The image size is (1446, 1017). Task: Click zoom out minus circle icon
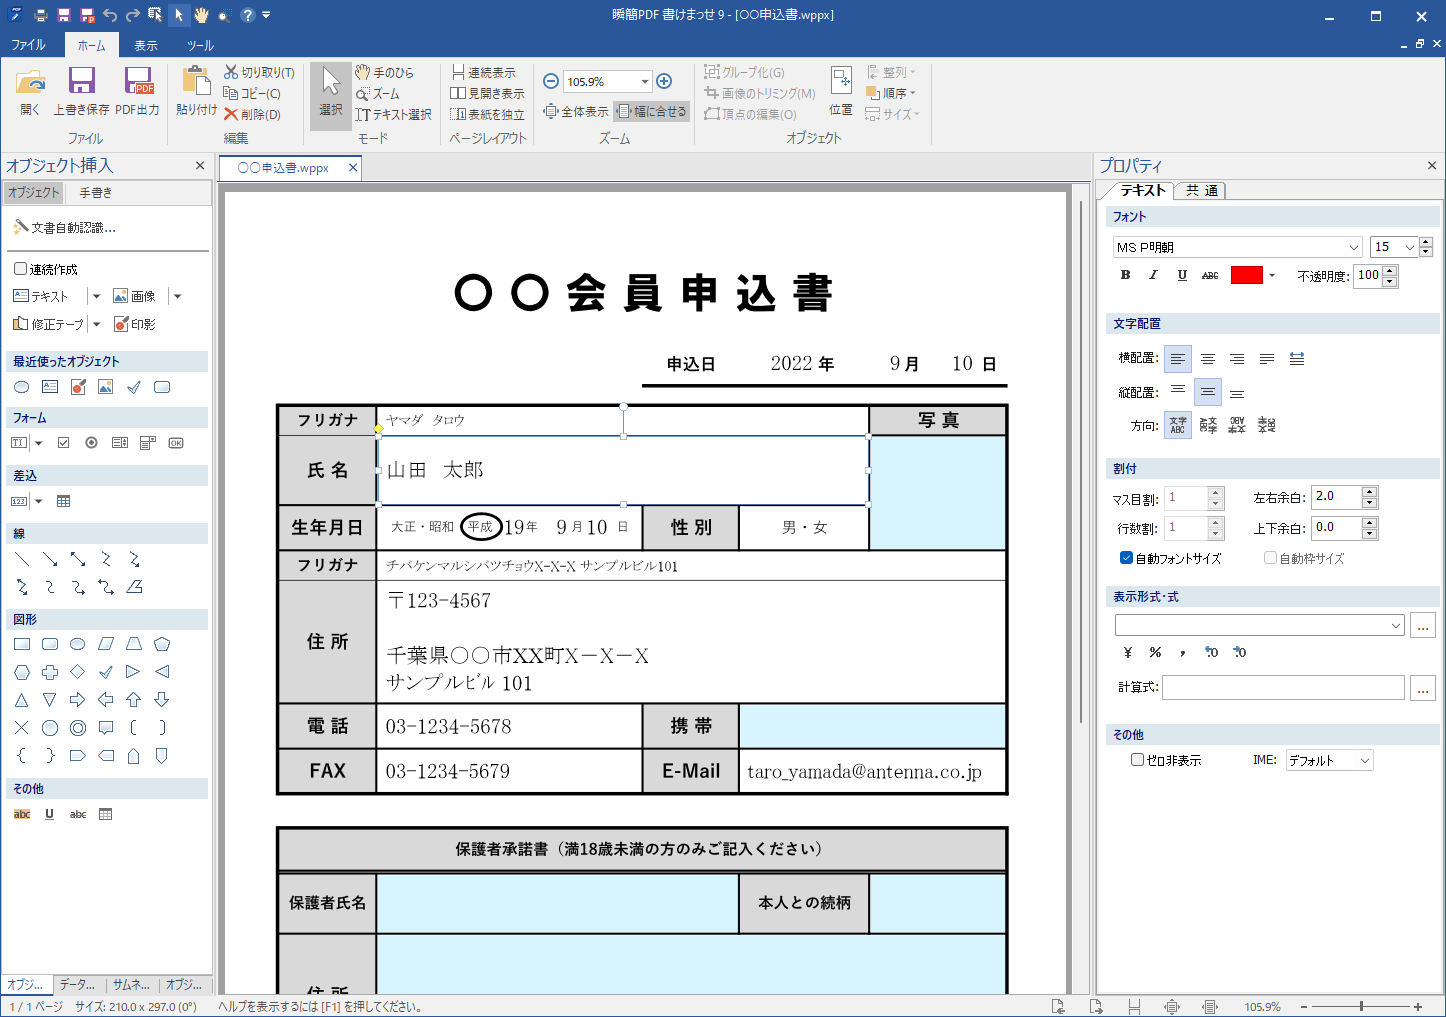[551, 81]
